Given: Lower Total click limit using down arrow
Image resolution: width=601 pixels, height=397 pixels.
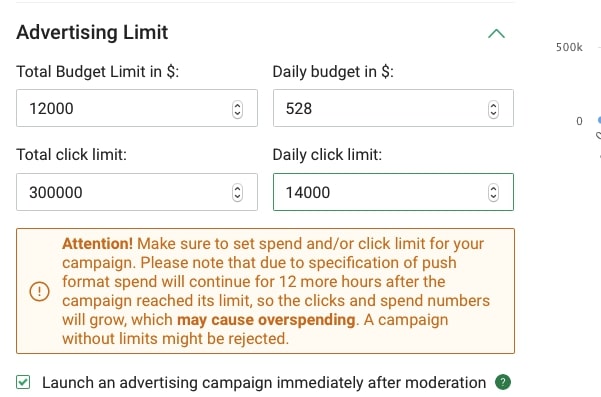Looking at the screenshot, I should (x=237, y=197).
